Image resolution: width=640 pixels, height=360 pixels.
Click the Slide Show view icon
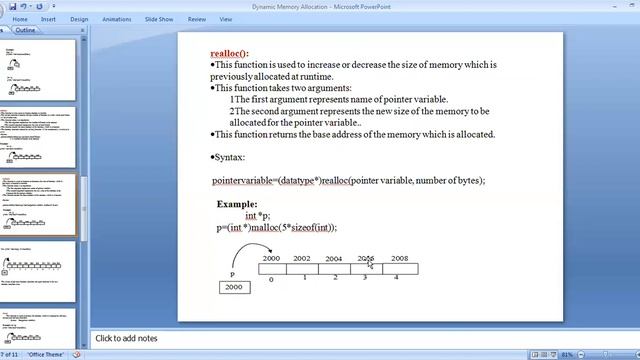tap(553, 355)
